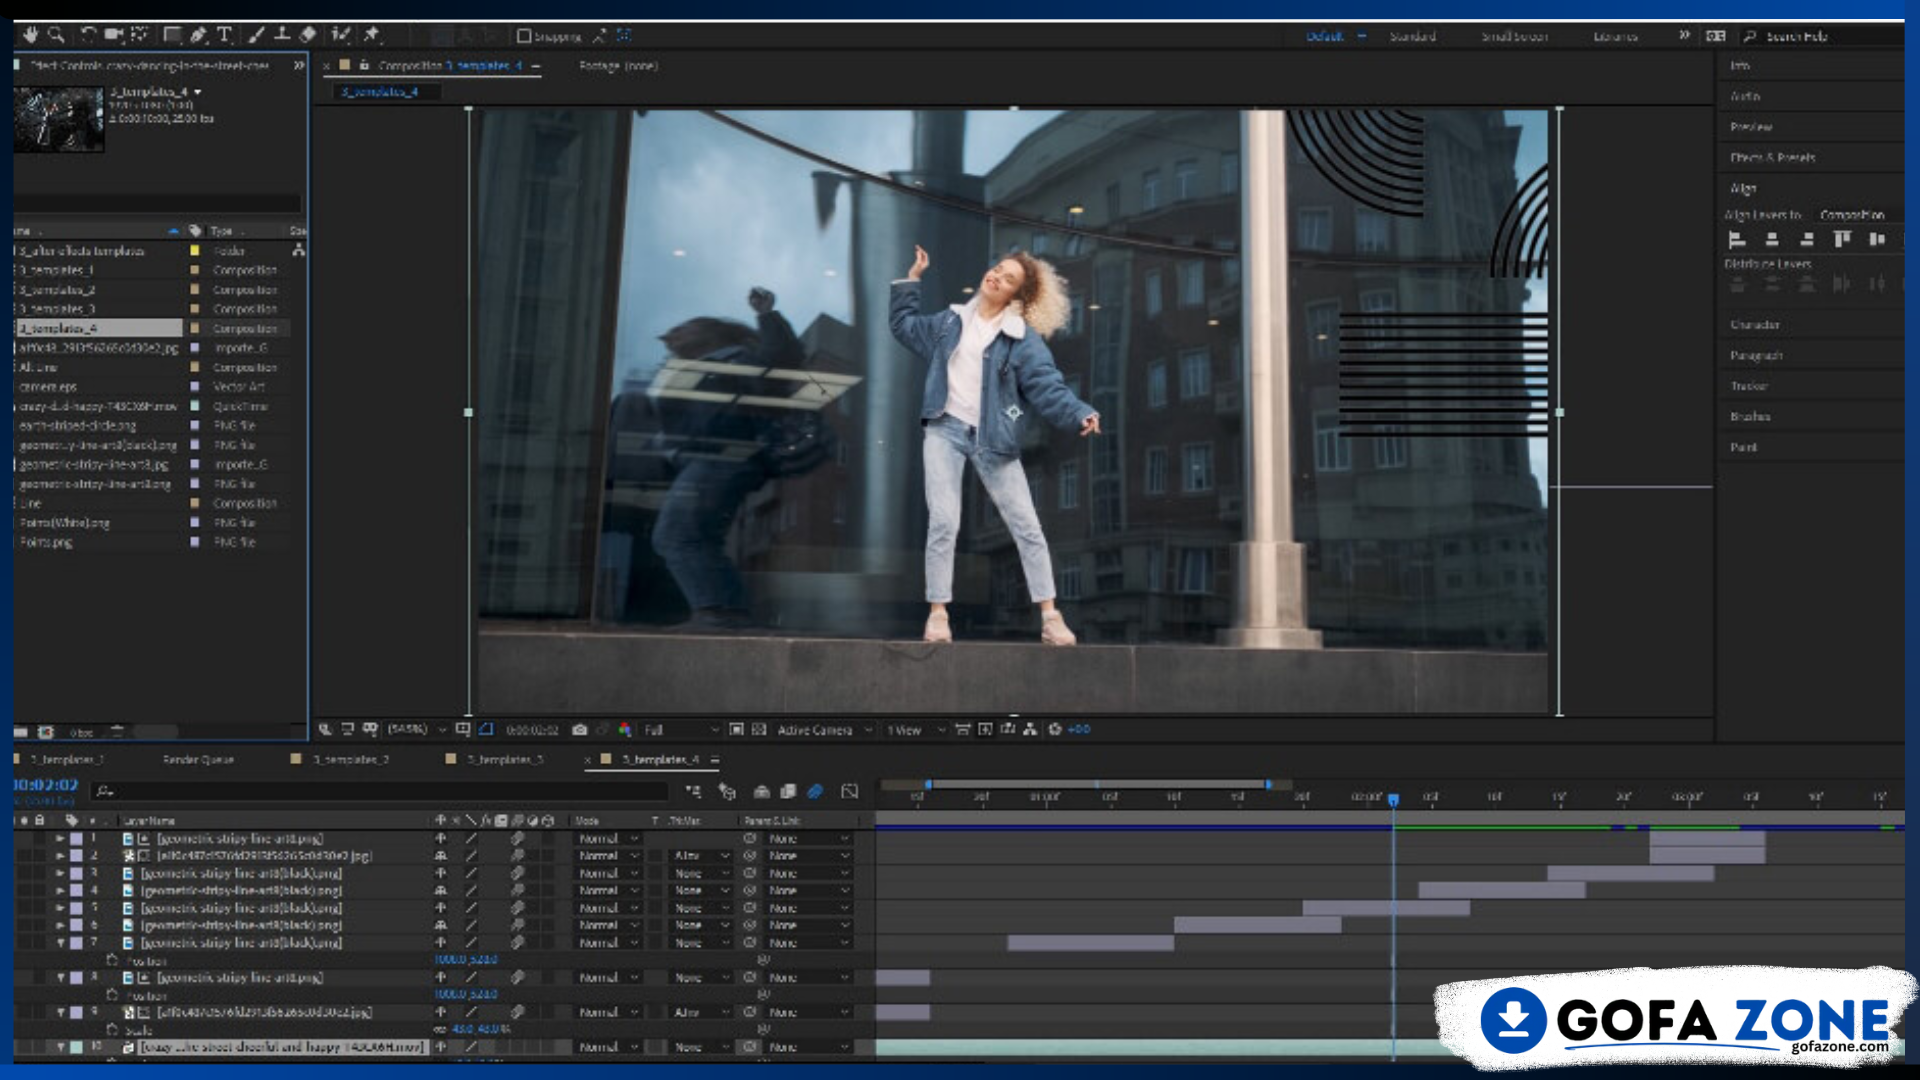Image resolution: width=1920 pixels, height=1080 pixels.
Task: Open the Full resolution dropdown
Action: coord(680,730)
